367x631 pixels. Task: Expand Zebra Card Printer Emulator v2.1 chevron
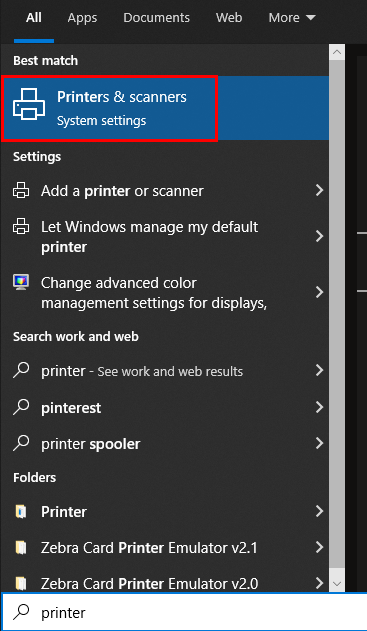[x=319, y=547]
